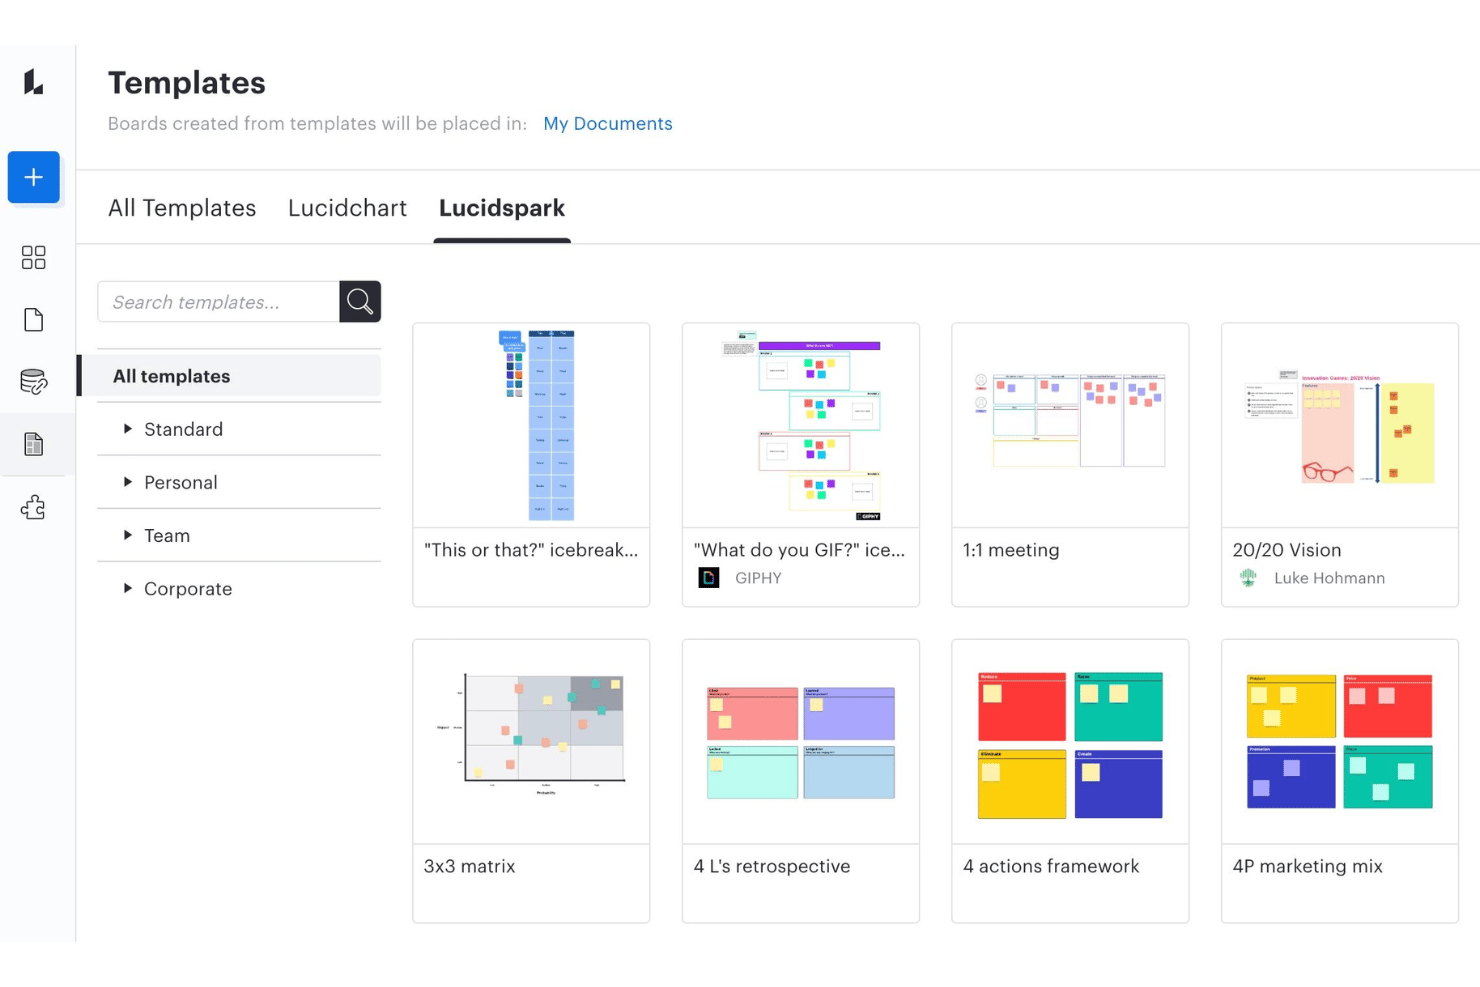Open the data linking database icon
Screen dimensions: 1480x987
click(34, 382)
